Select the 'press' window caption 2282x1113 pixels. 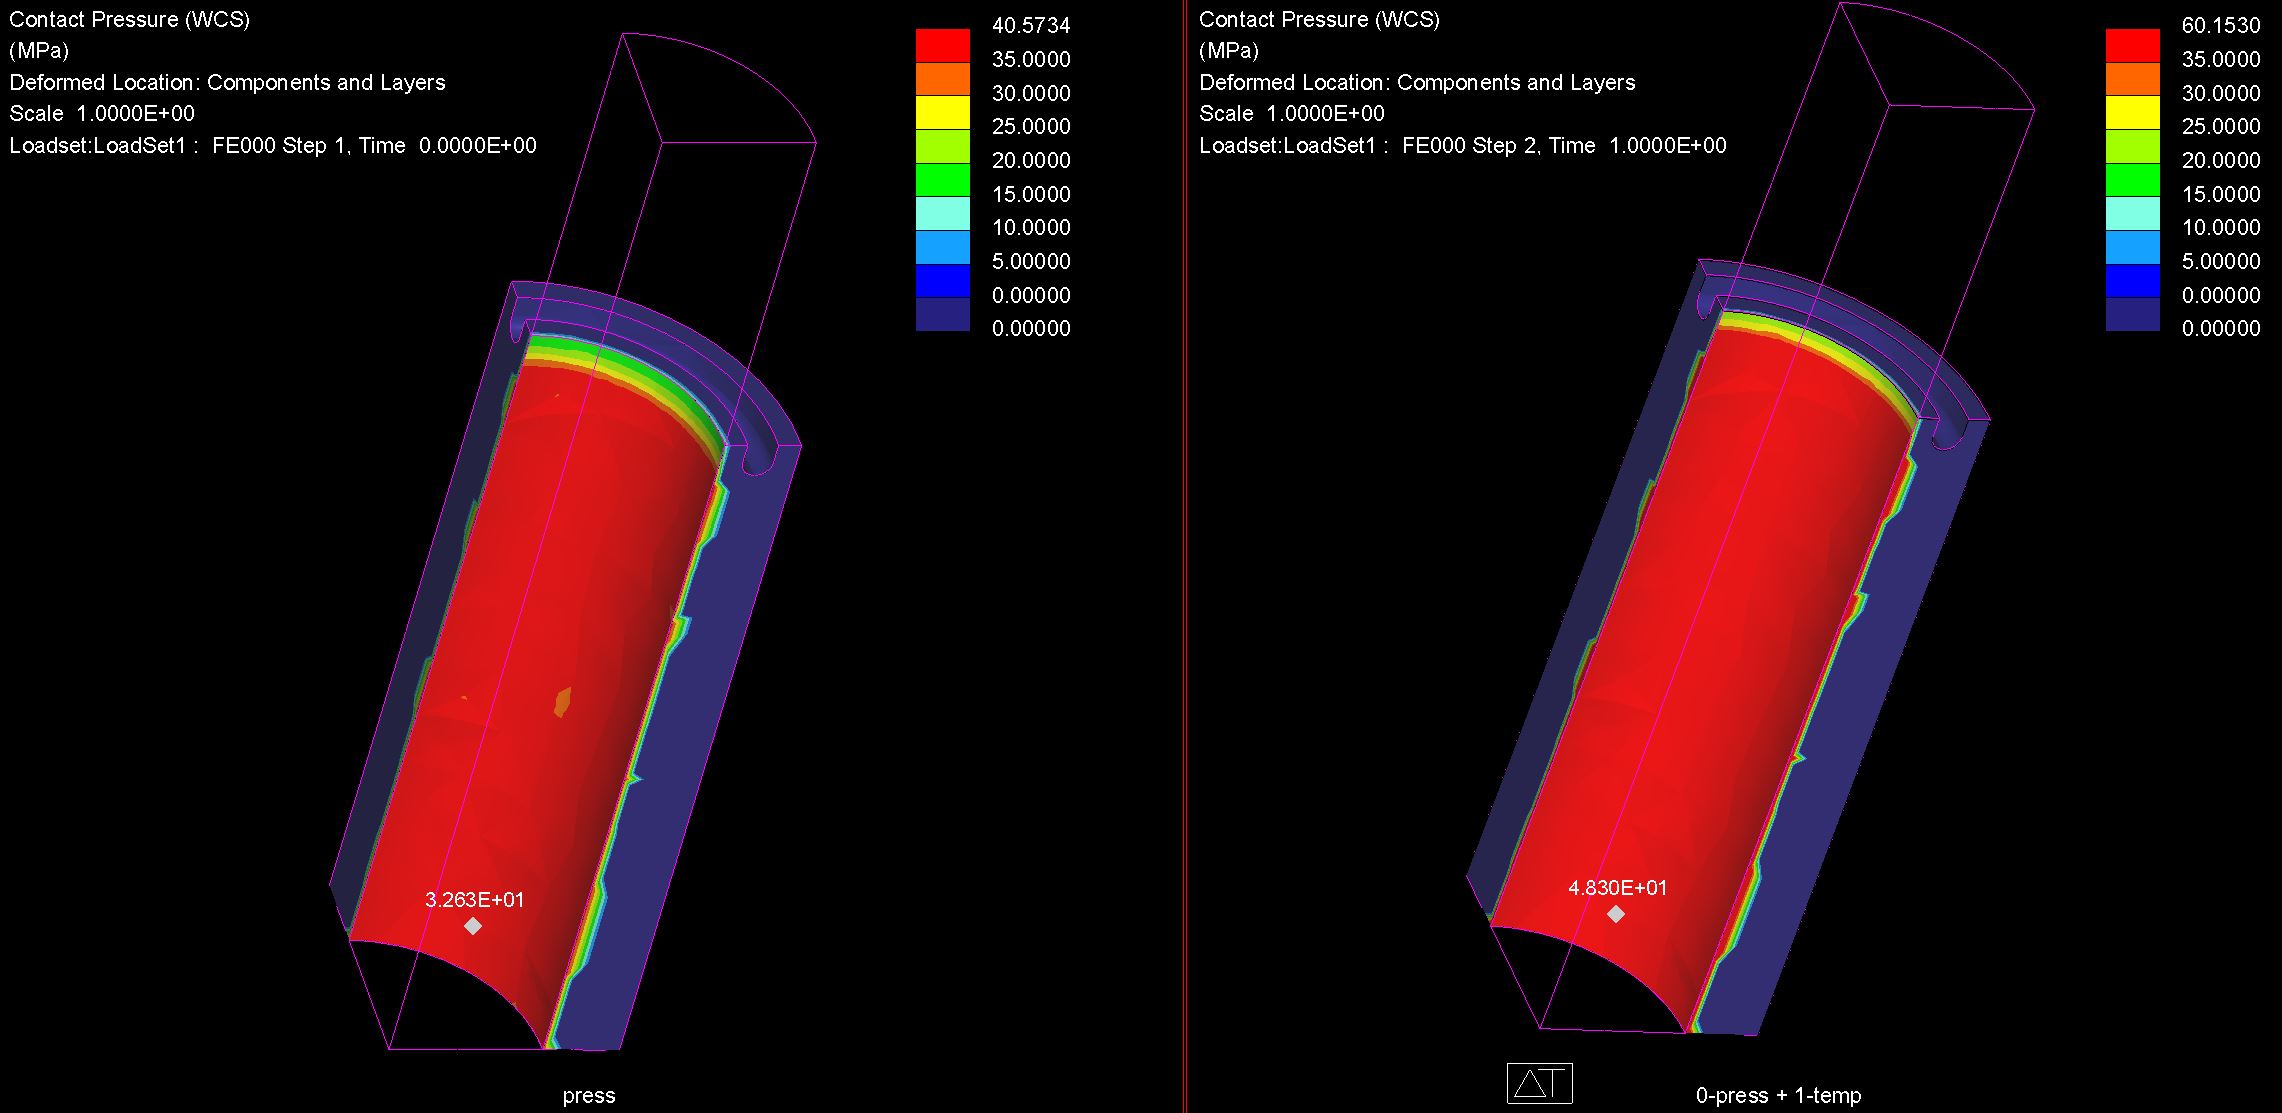(x=589, y=1095)
